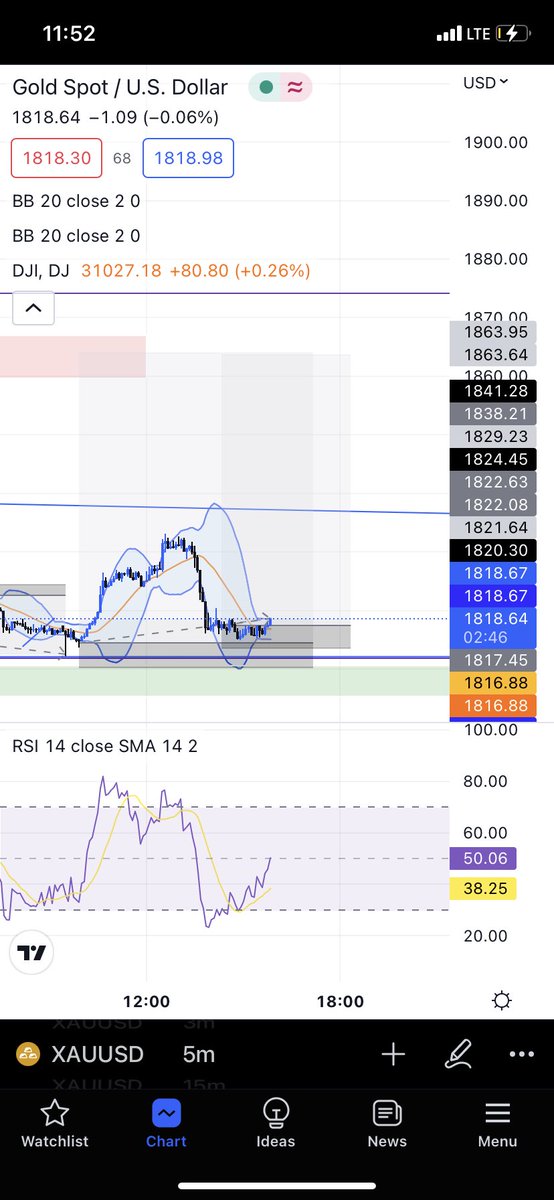Tap the 1820.30 price label
This screenshot has height=1200, width=554.
click(x=493, y=550)
